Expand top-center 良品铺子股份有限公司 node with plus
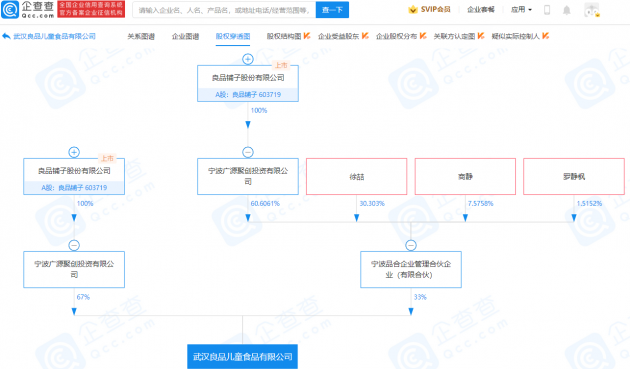The image size is (630, 369). tap(248, 59)
